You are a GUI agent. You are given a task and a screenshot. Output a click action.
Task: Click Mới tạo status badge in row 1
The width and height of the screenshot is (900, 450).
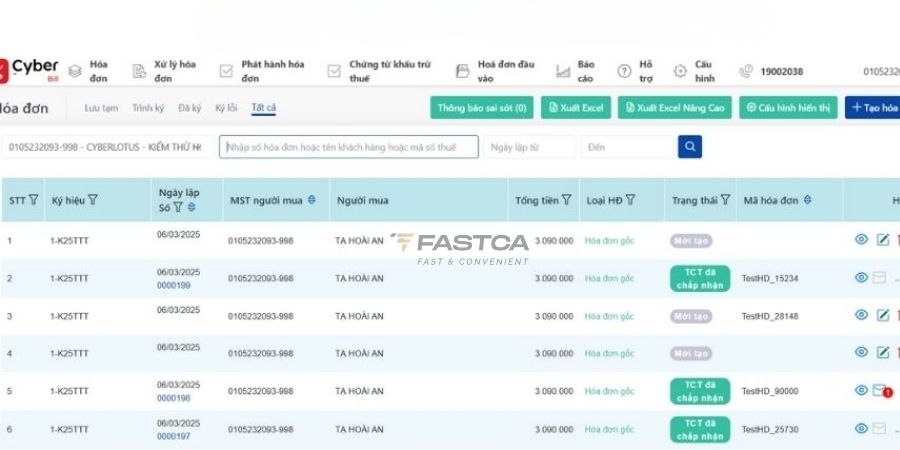pyautogui.click(x=691, y=241)
